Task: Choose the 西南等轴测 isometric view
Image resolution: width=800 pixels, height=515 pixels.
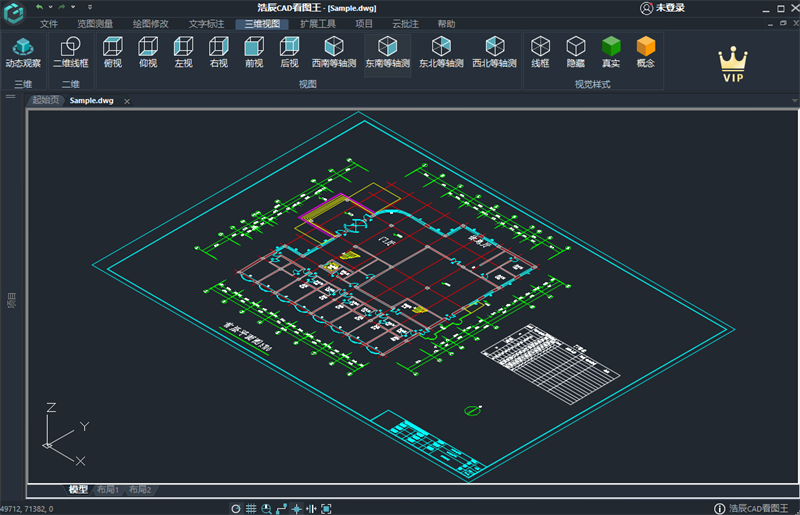Action: point(334,51)
